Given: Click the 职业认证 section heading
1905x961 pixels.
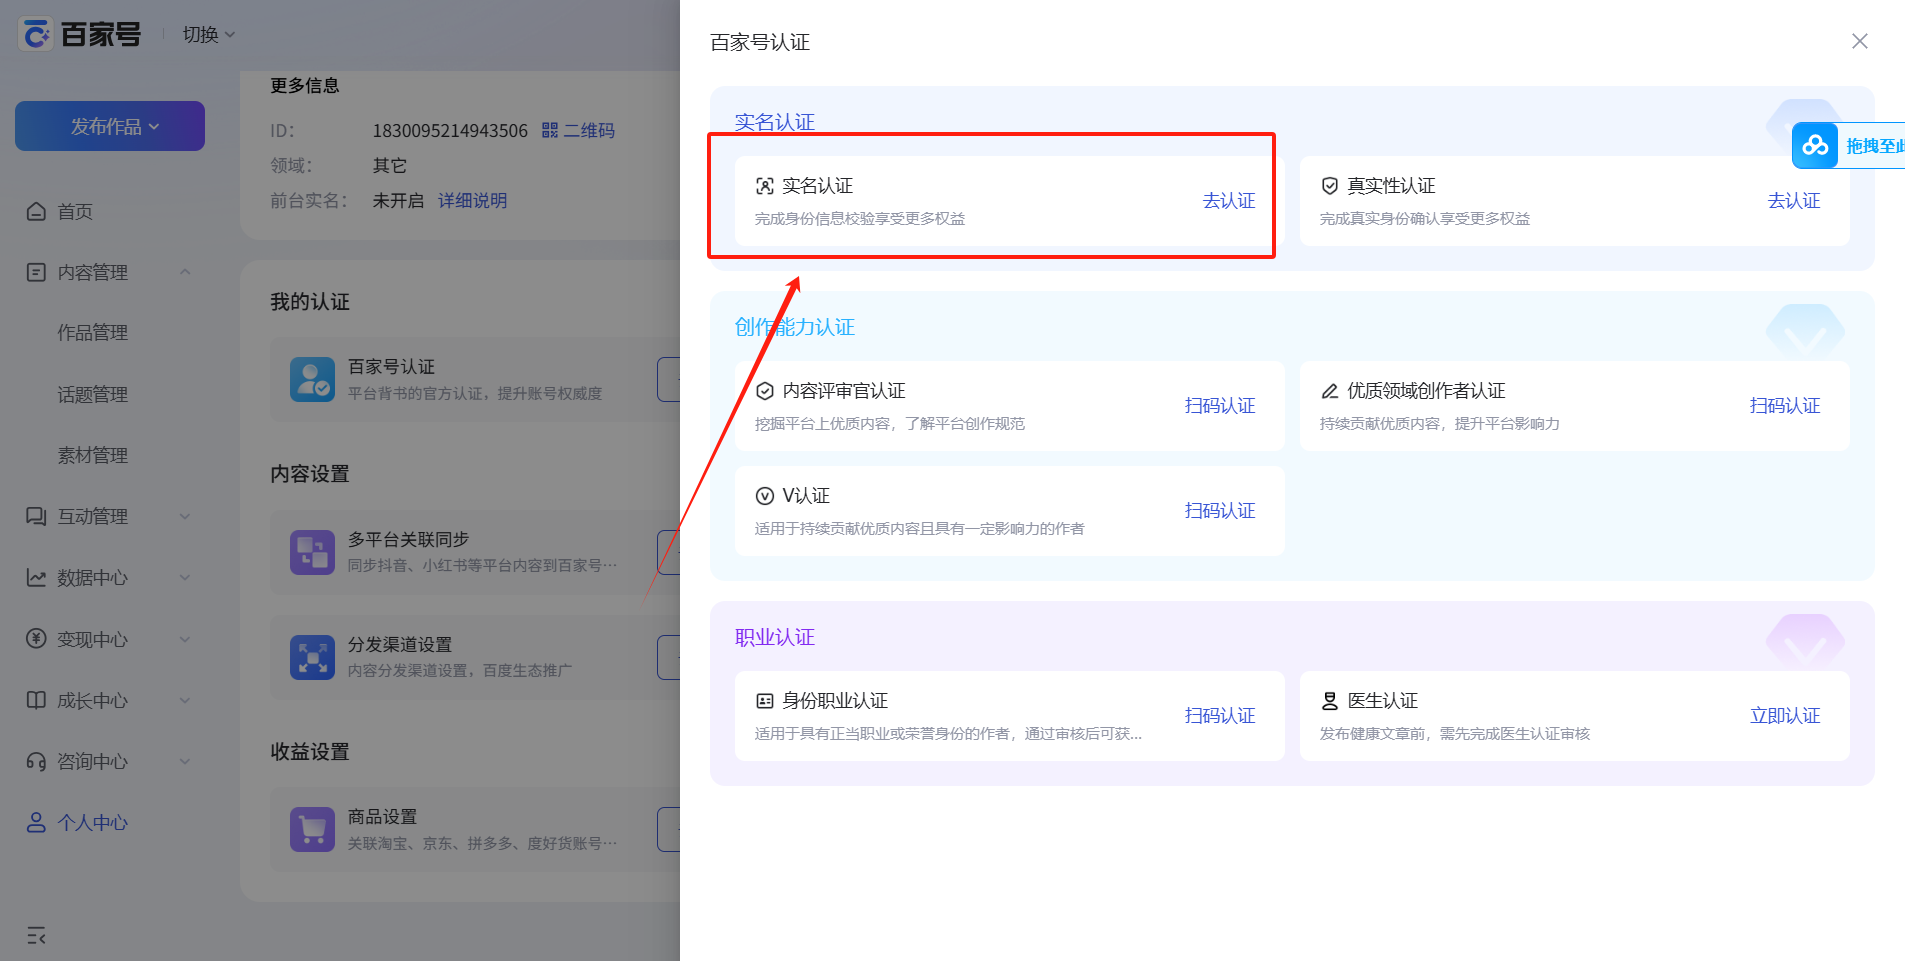Looking at the screenshot, I should [775, 637].
